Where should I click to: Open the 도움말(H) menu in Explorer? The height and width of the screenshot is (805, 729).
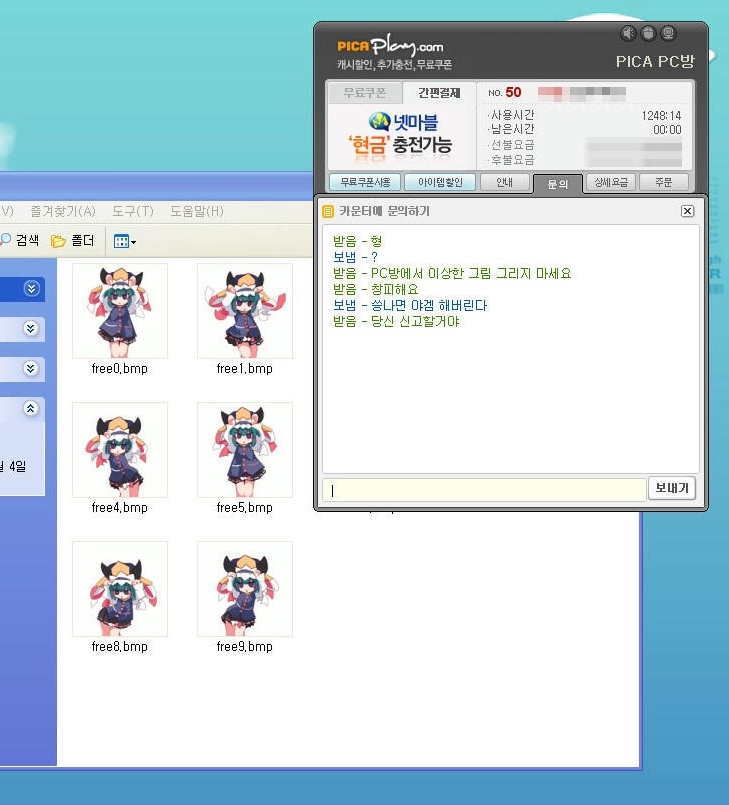coord(197,211)
